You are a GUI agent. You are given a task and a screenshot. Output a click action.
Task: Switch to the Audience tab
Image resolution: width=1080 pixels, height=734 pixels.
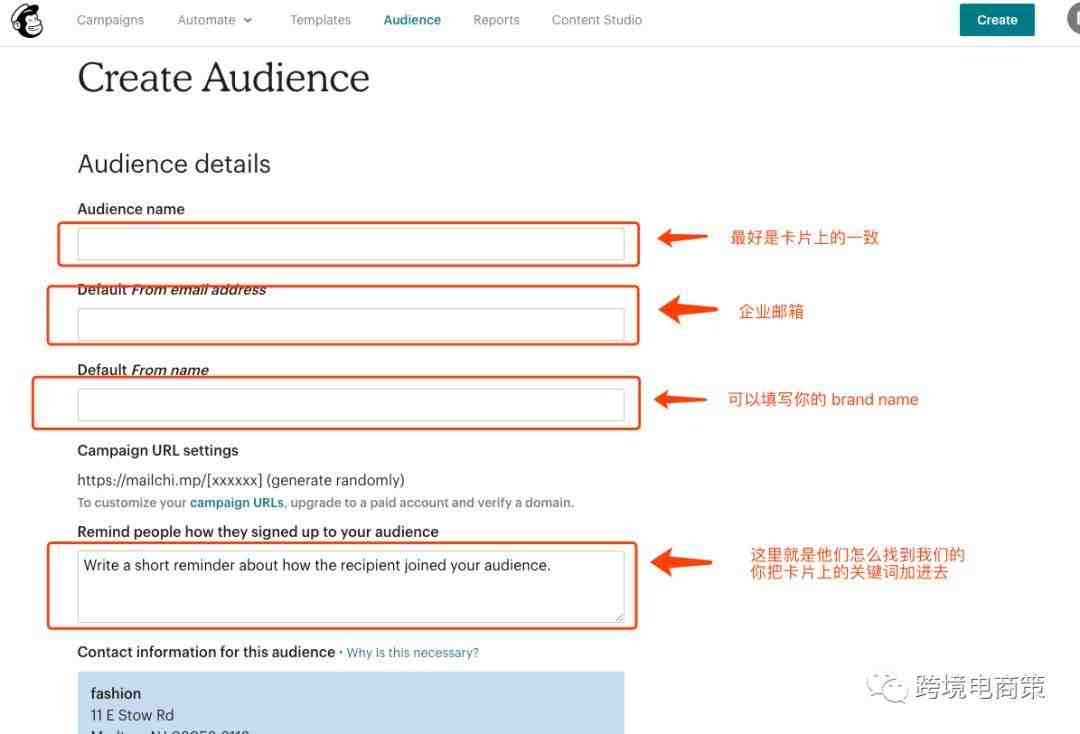click(x=412, y=20)
